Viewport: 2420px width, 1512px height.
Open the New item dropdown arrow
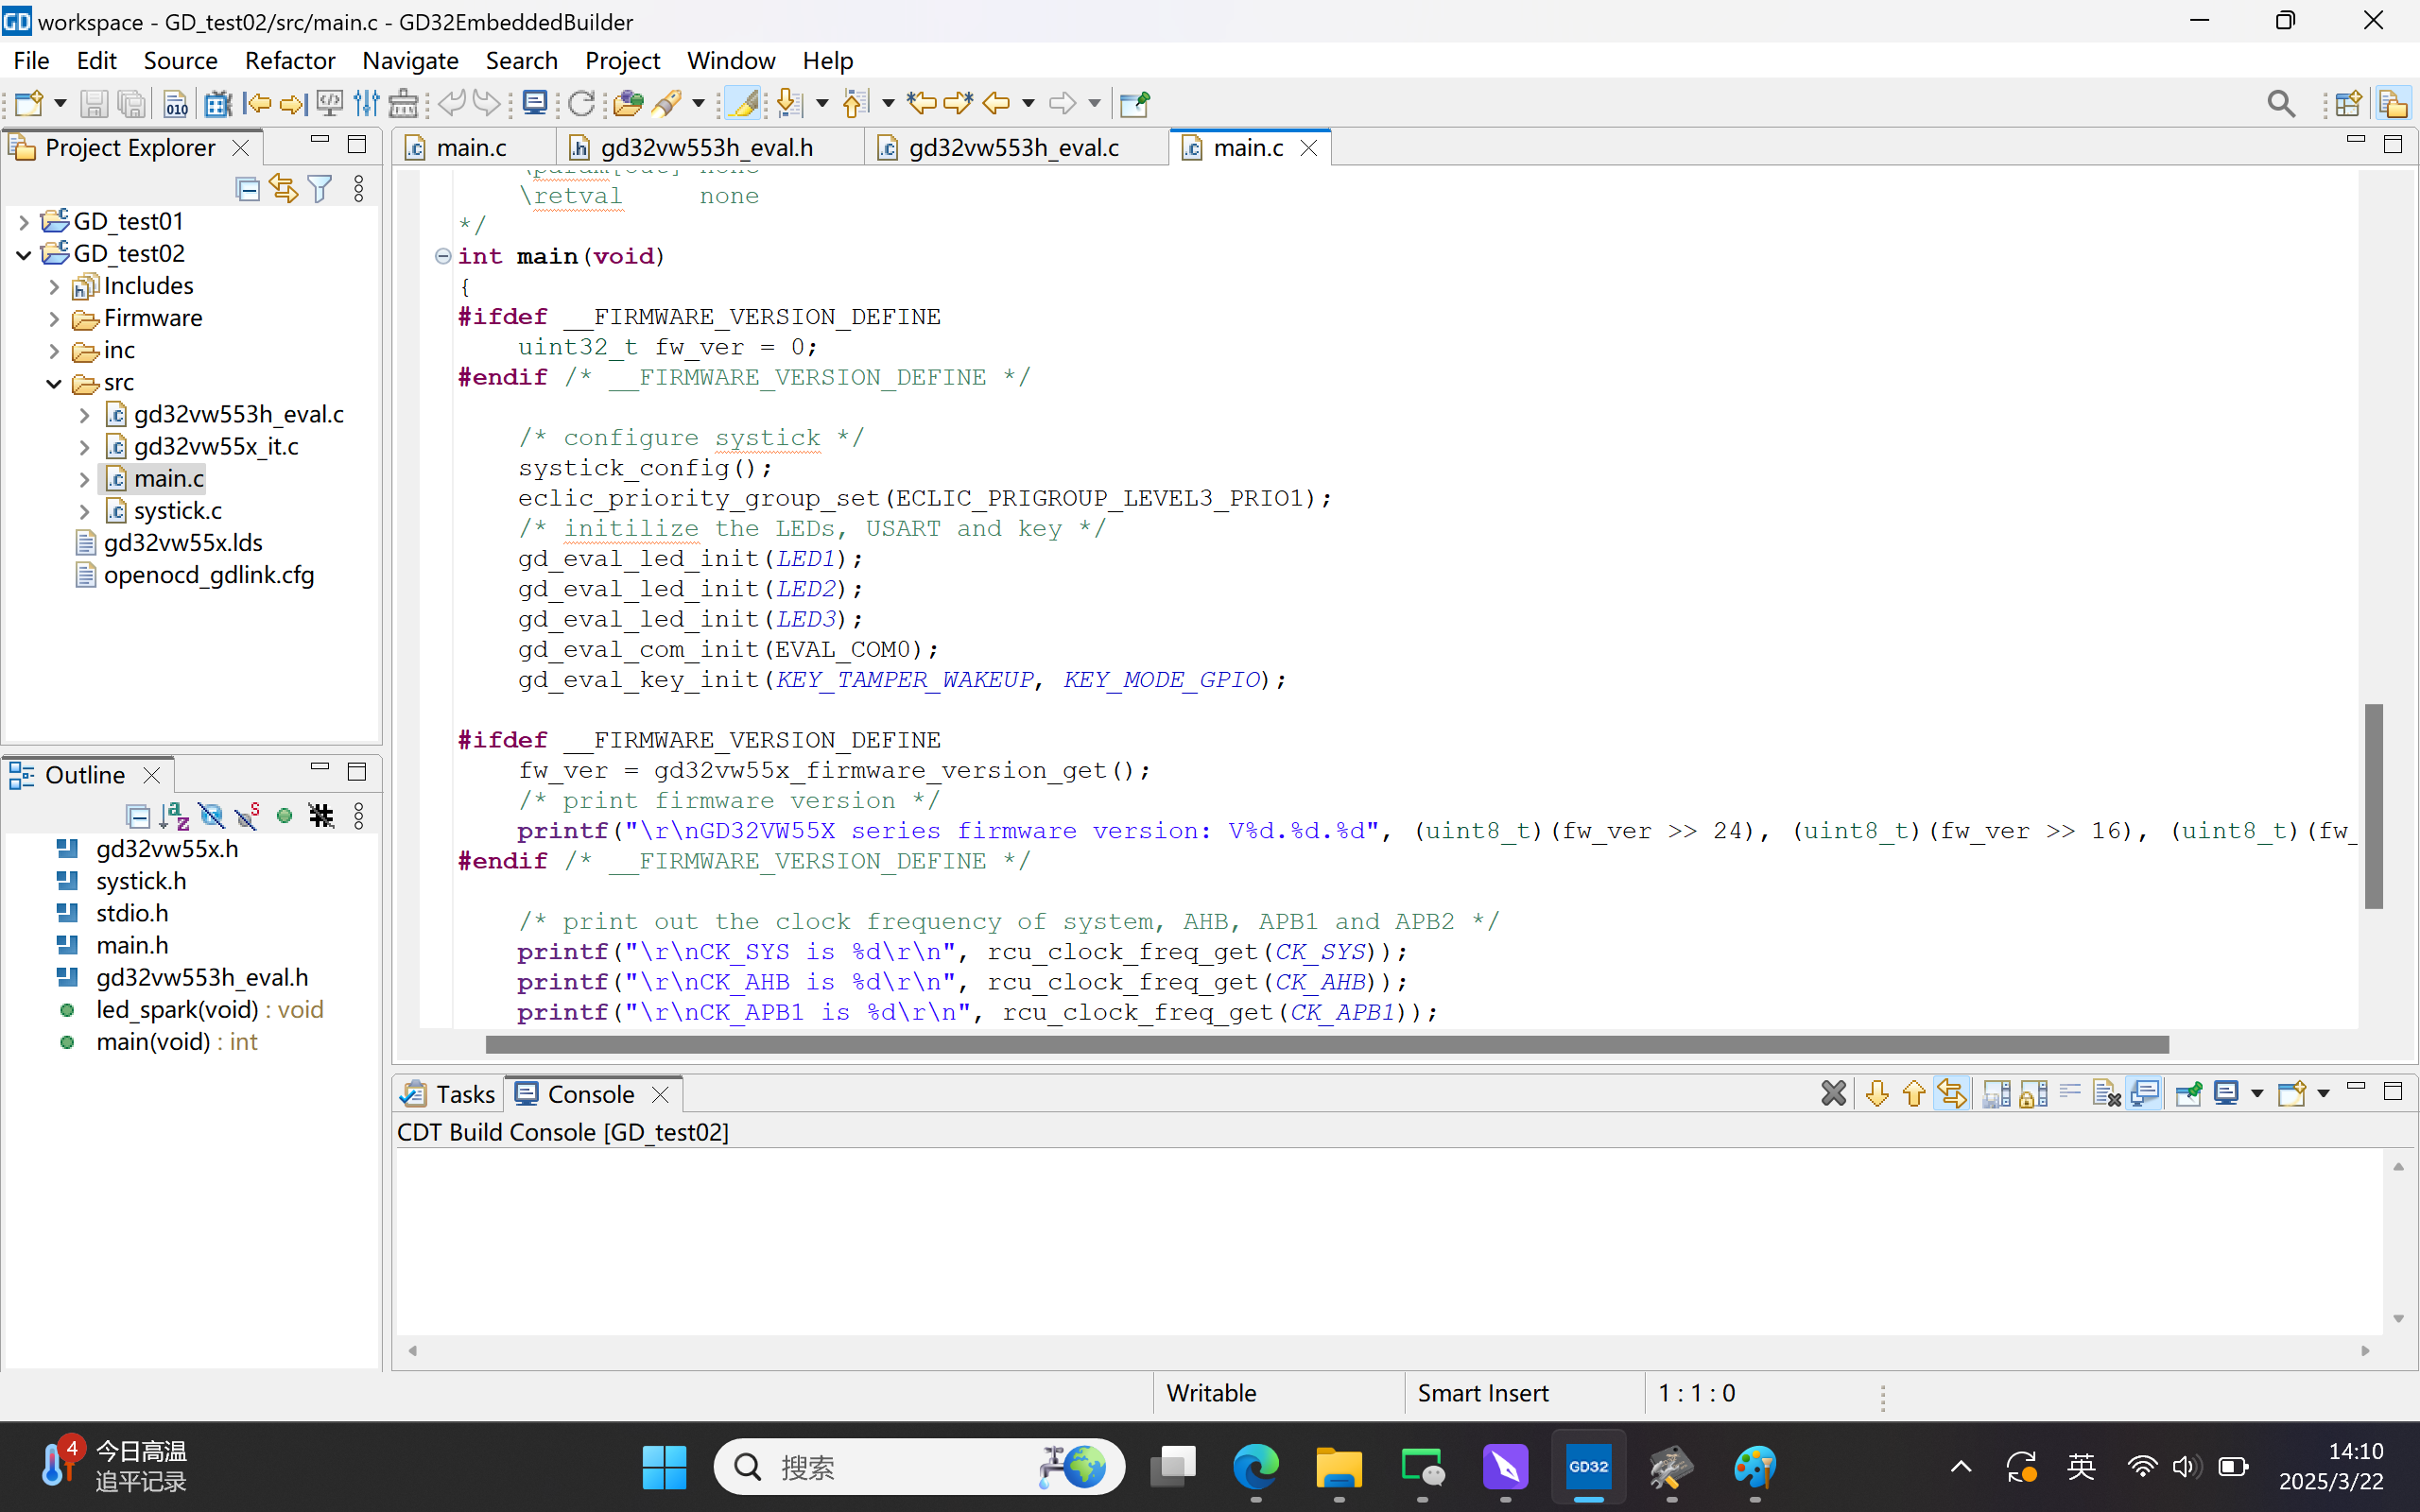(60, 103)
